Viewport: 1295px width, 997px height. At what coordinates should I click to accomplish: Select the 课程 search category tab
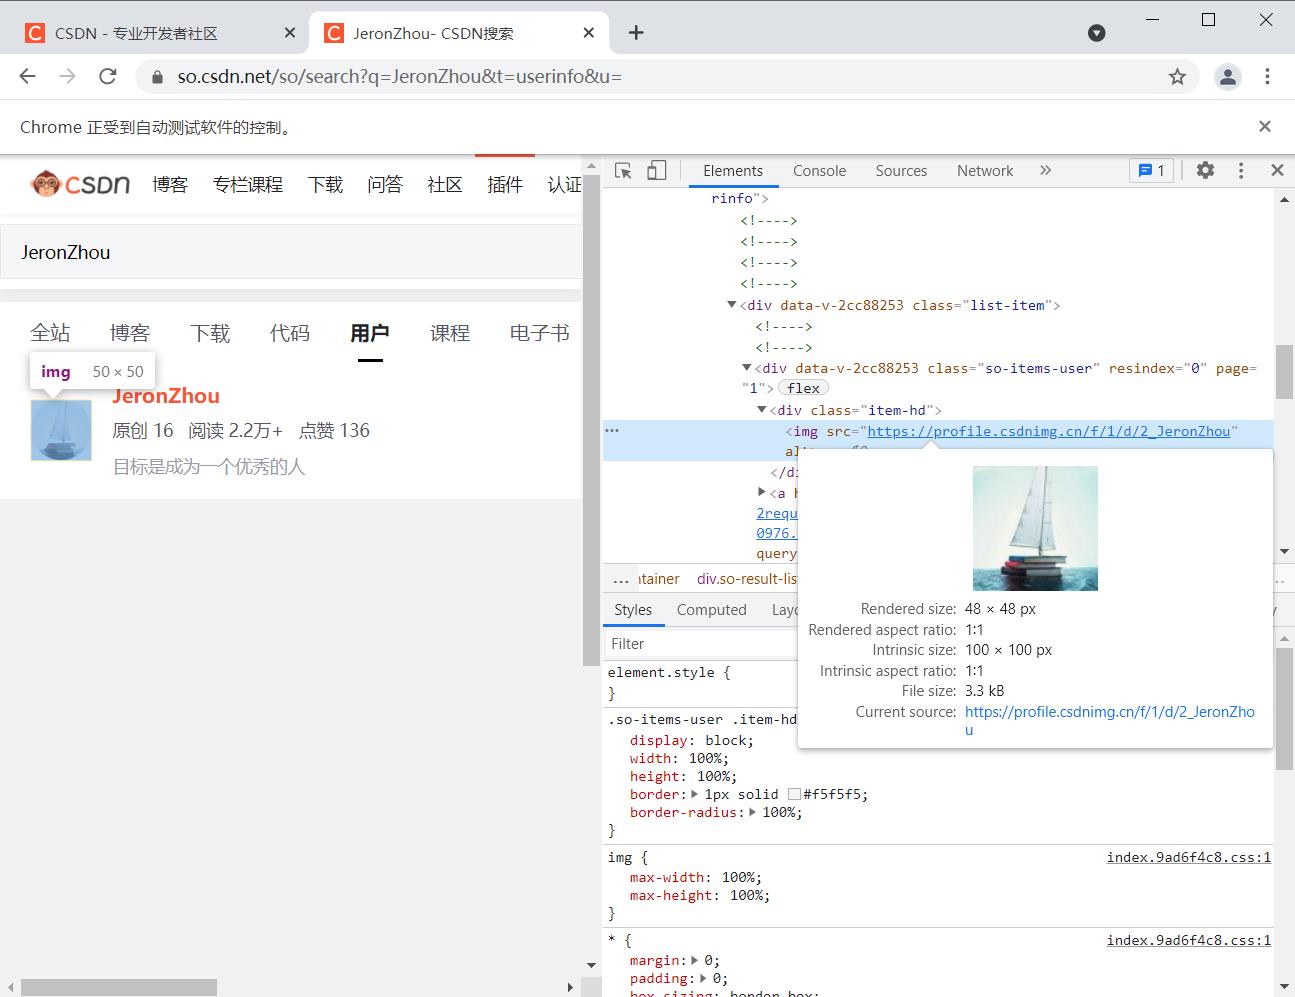pyautogui.click(x=450, y=333)
